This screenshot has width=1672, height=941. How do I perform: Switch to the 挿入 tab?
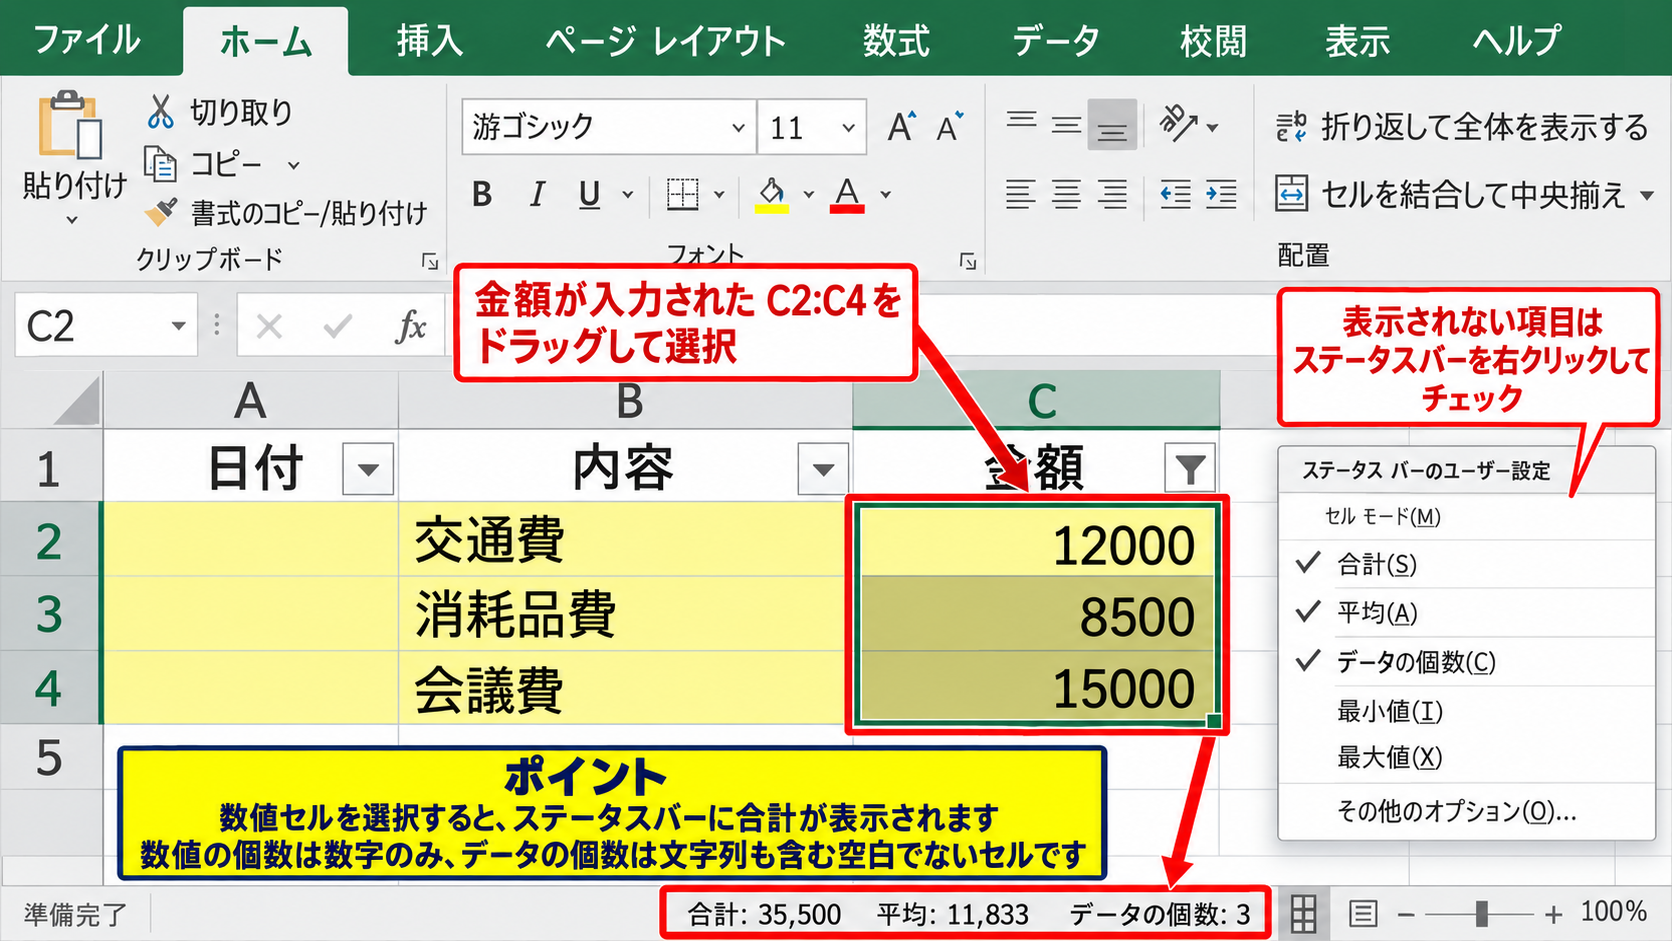[429, 40]
